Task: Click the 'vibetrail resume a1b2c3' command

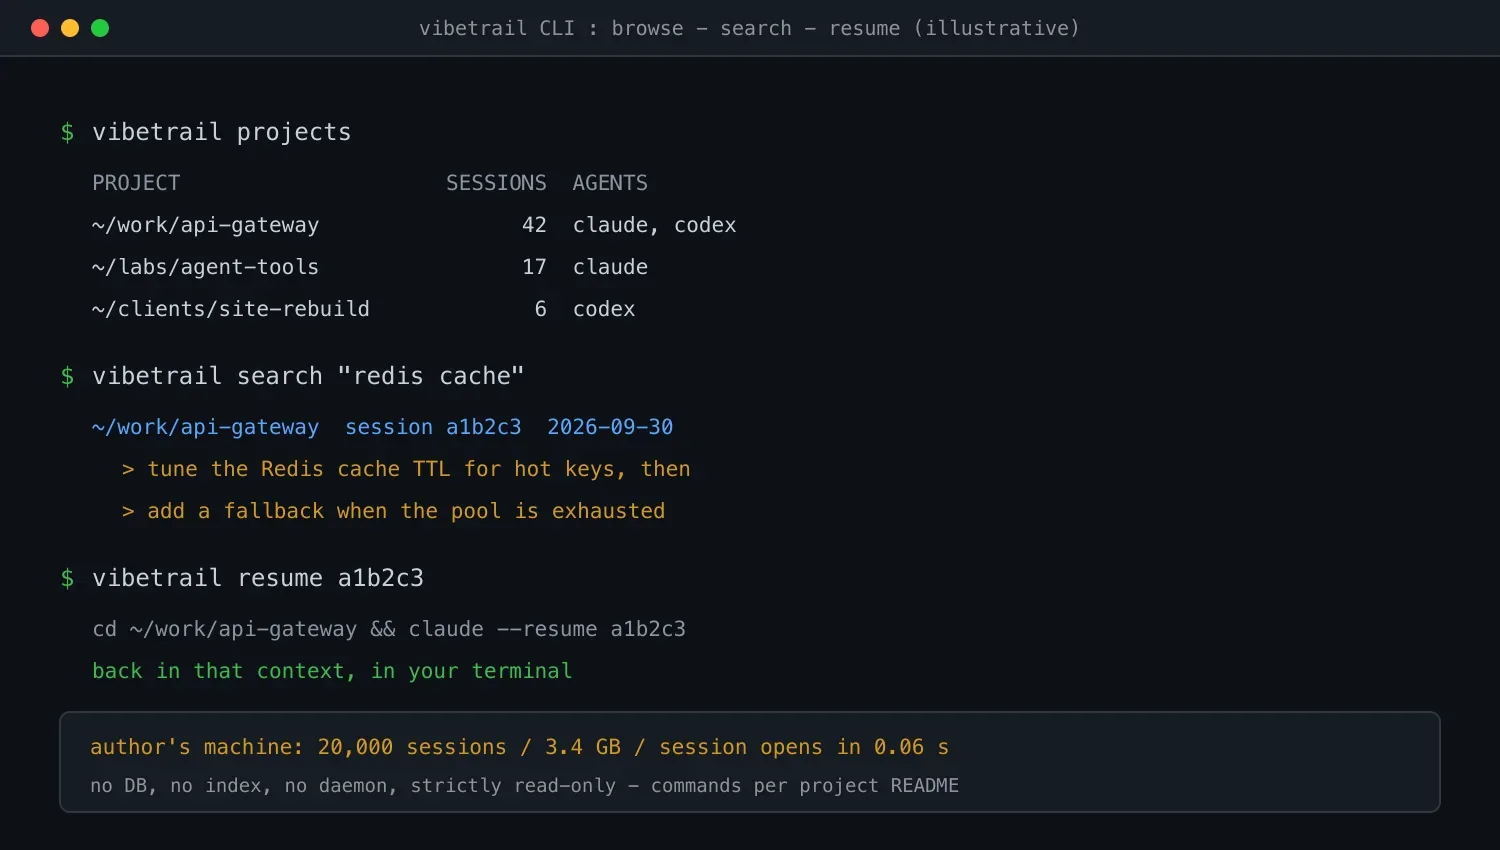Action: (x=258, y=578)
